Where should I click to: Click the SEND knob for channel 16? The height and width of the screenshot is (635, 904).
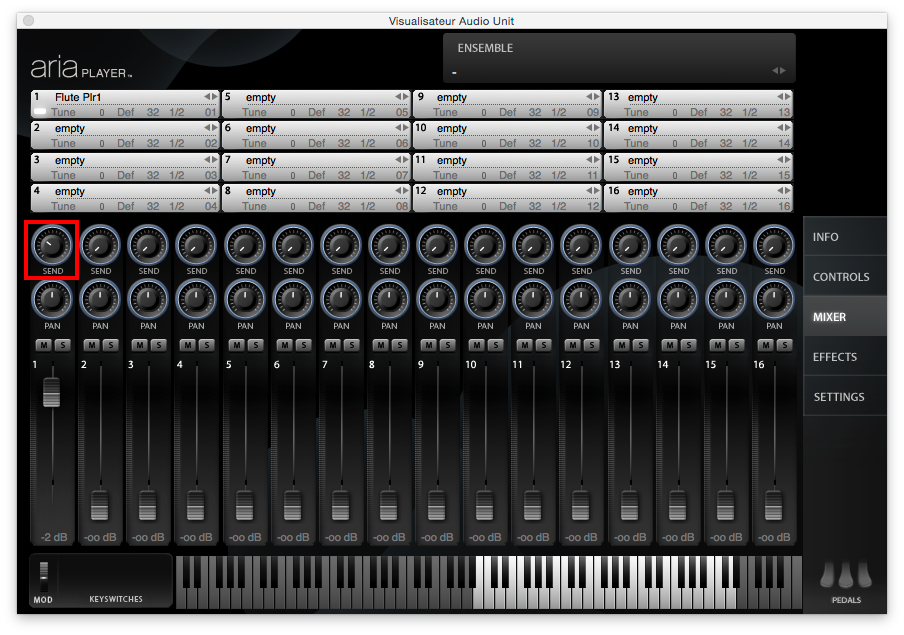pyautogui.click(x=774, y=243)
